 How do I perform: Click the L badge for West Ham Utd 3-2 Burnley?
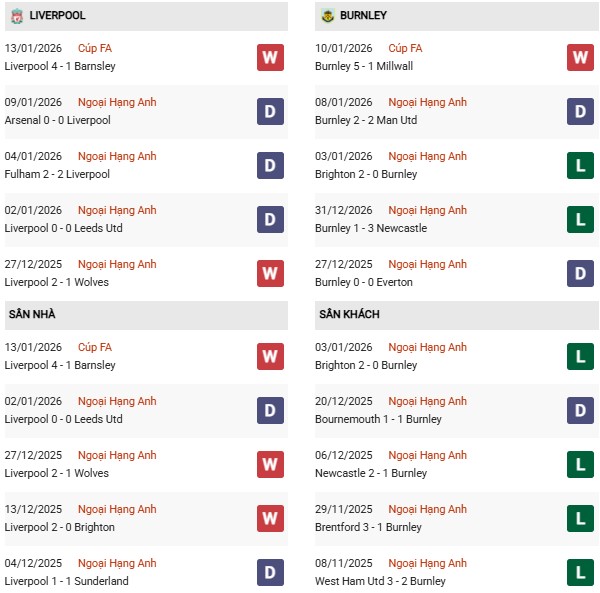pyautogui.click(x=580, y=572)
